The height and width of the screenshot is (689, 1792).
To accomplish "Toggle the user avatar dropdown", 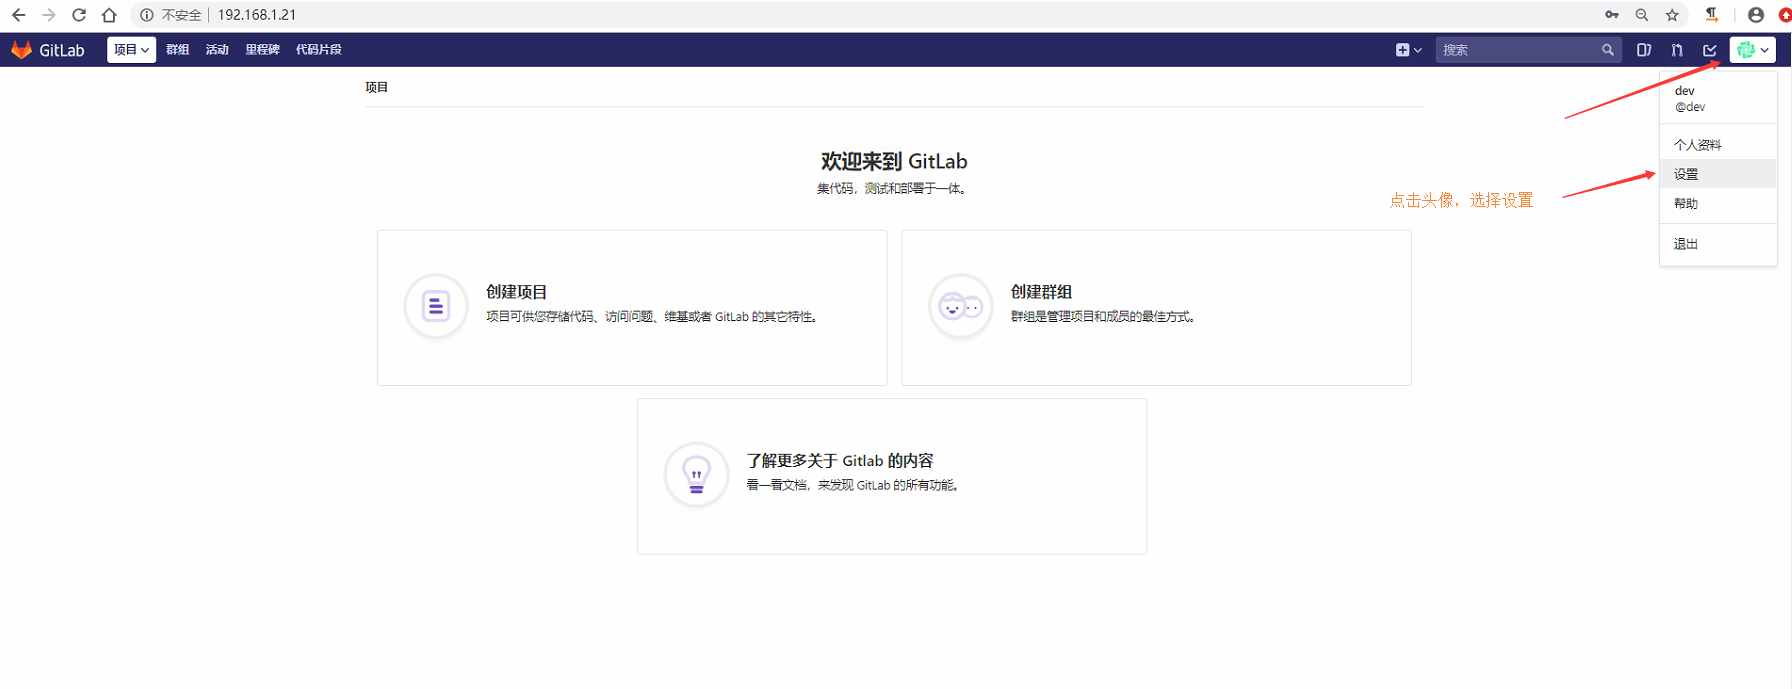I will 1753,50.
